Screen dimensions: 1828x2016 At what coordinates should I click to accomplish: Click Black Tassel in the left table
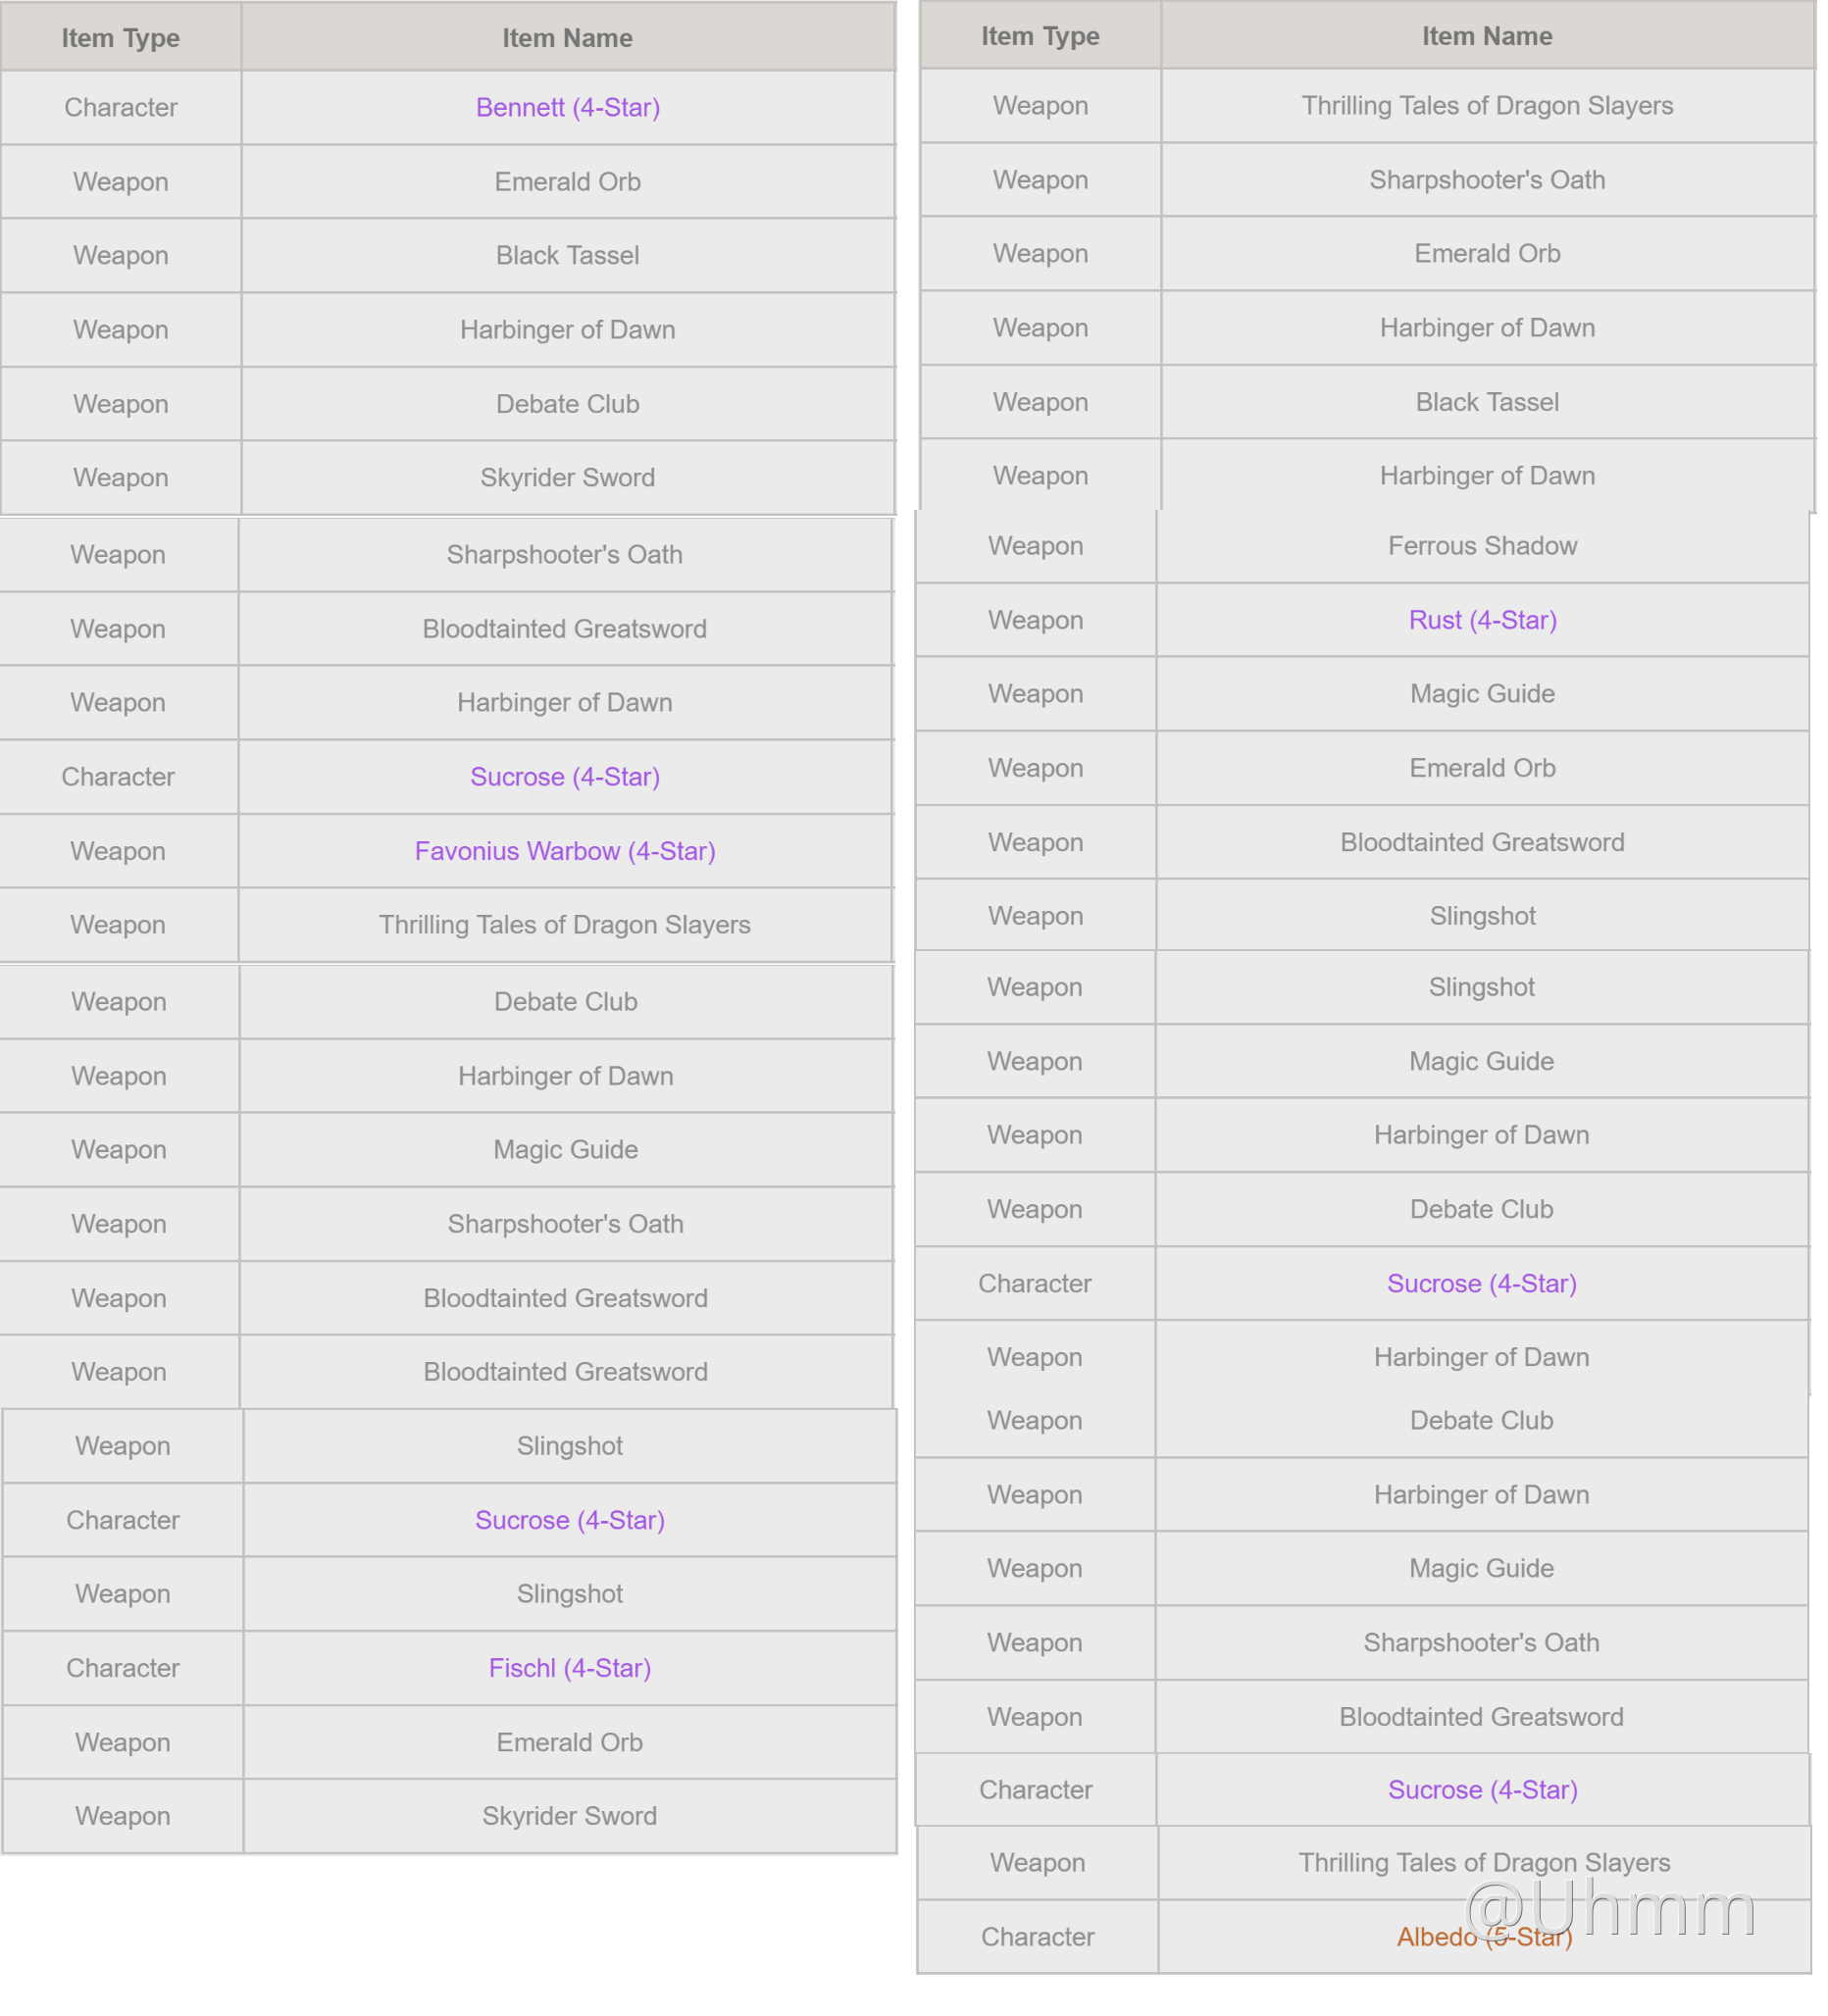click(567, 255)
